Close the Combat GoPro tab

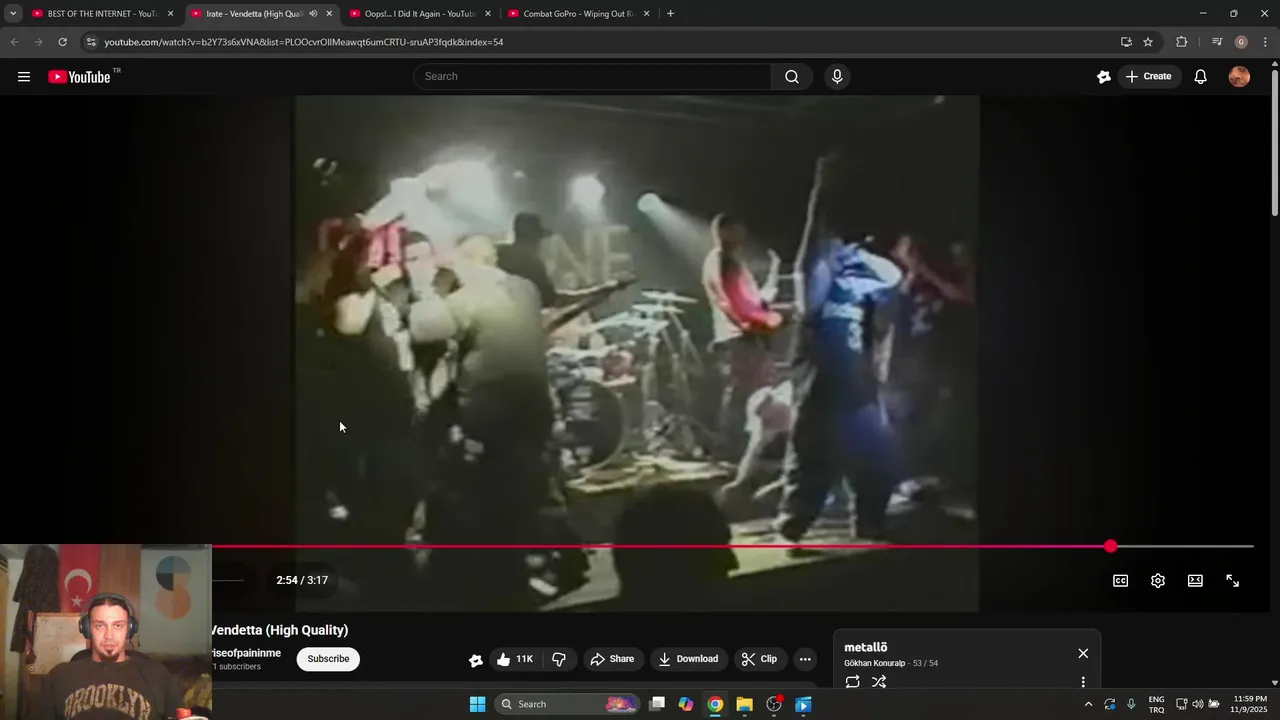(646, 14)
